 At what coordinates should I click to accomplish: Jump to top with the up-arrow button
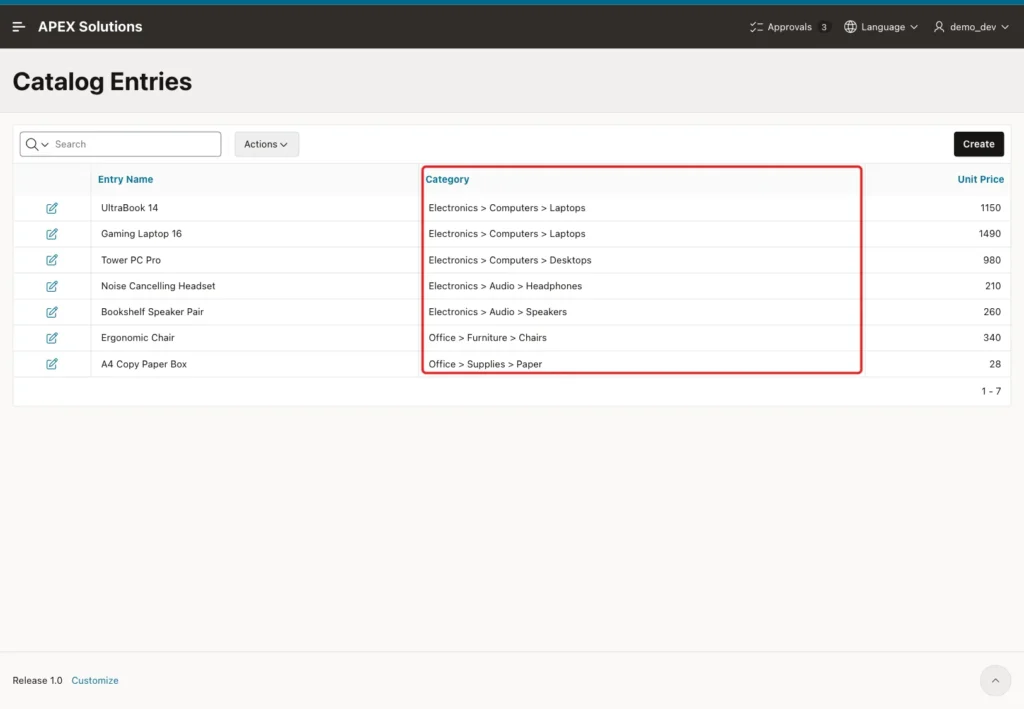pos(995,680)
